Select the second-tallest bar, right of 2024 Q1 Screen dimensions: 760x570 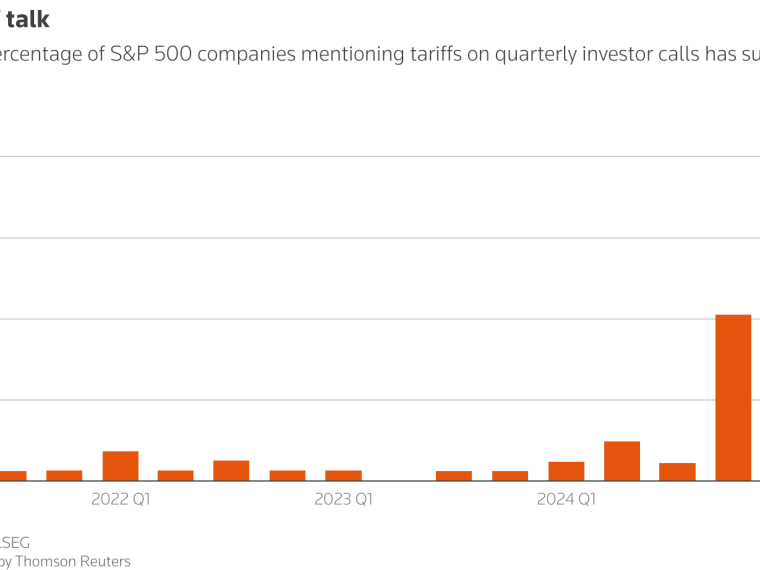622,461
